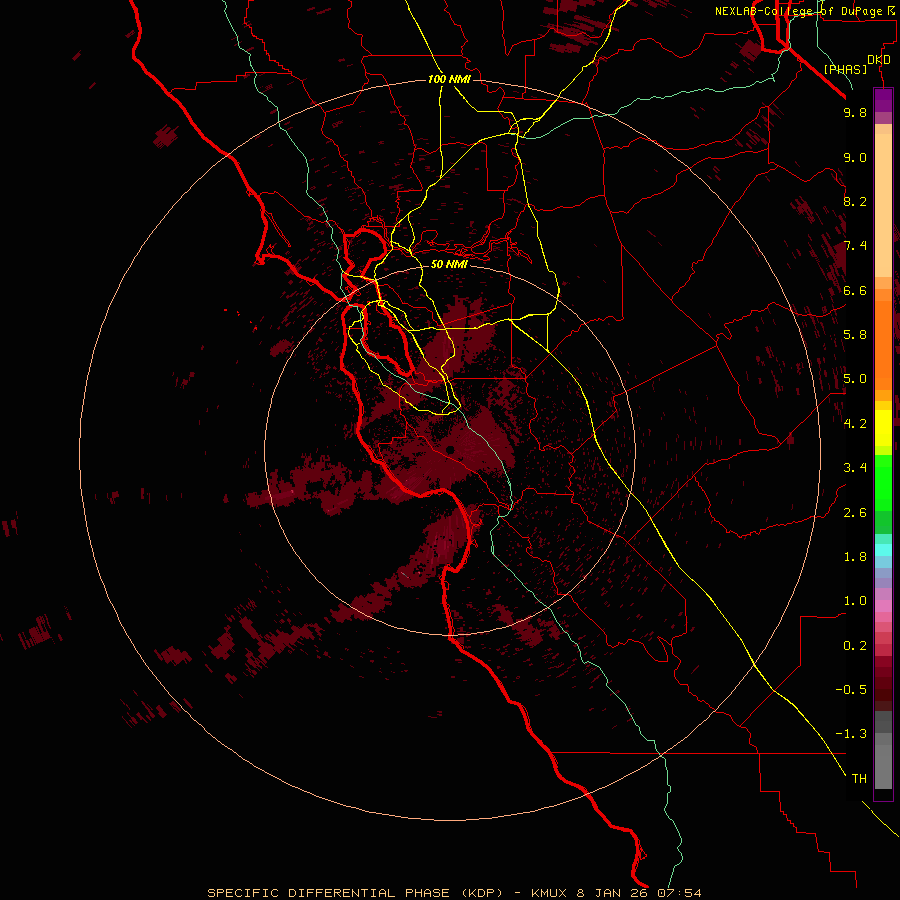Click the 4.2 value on the legend
The width and height of the screenshot is (900, 900).
[855, 424]
